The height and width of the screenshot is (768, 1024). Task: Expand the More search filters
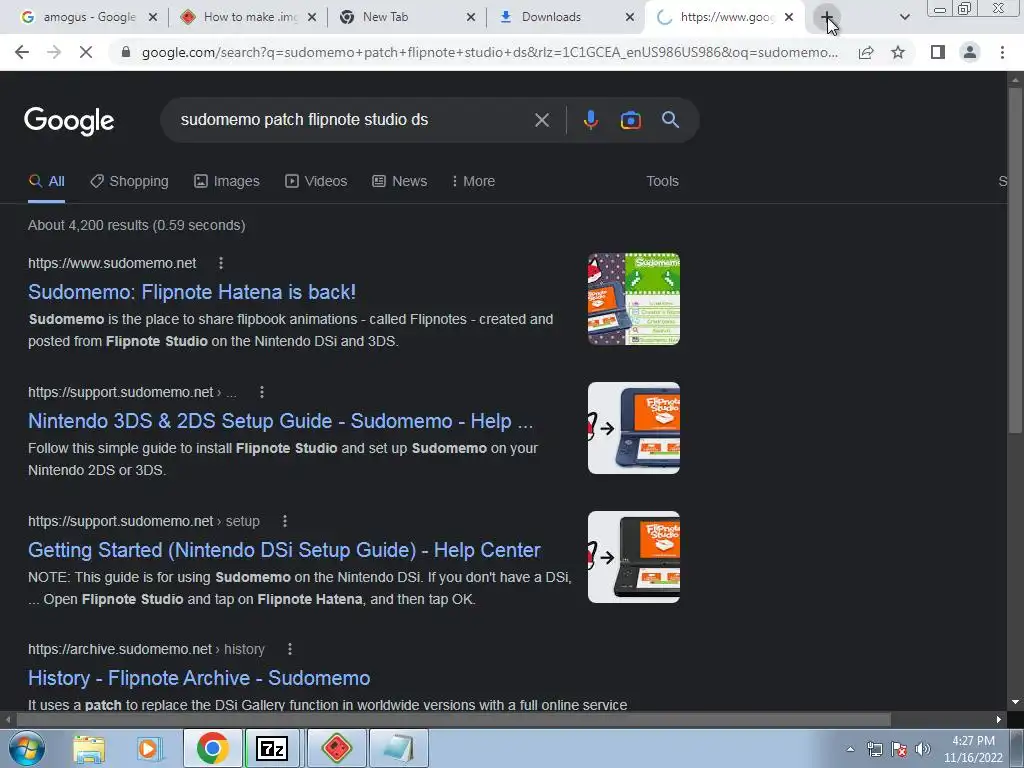click(x=473, y=182)
